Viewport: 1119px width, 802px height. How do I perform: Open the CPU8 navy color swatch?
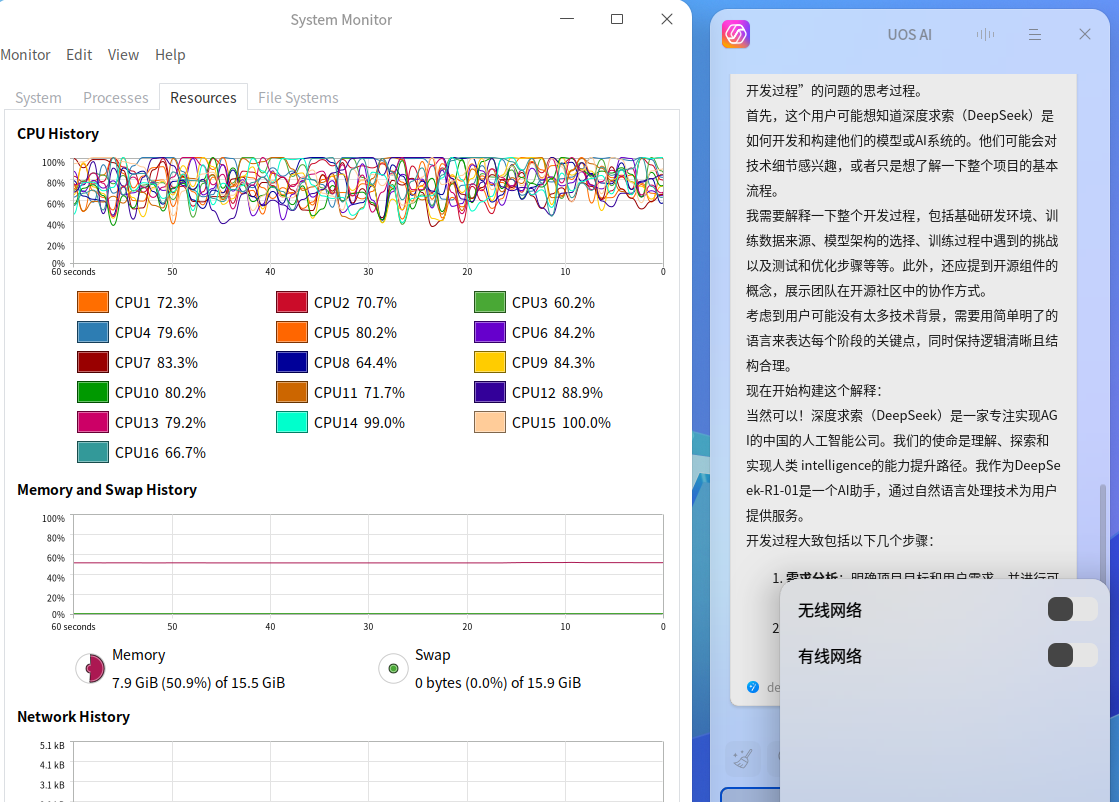pyautogui.click(x=292, y=362)
